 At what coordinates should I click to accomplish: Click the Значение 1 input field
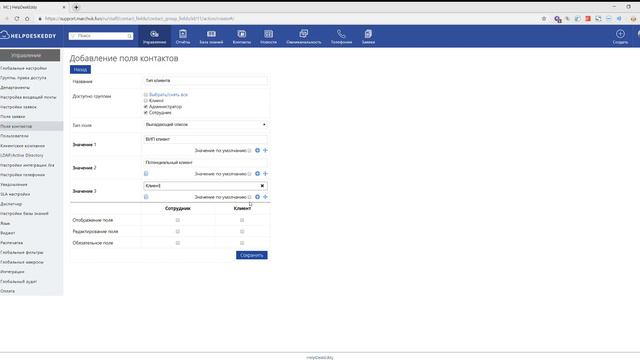point(205,139)
